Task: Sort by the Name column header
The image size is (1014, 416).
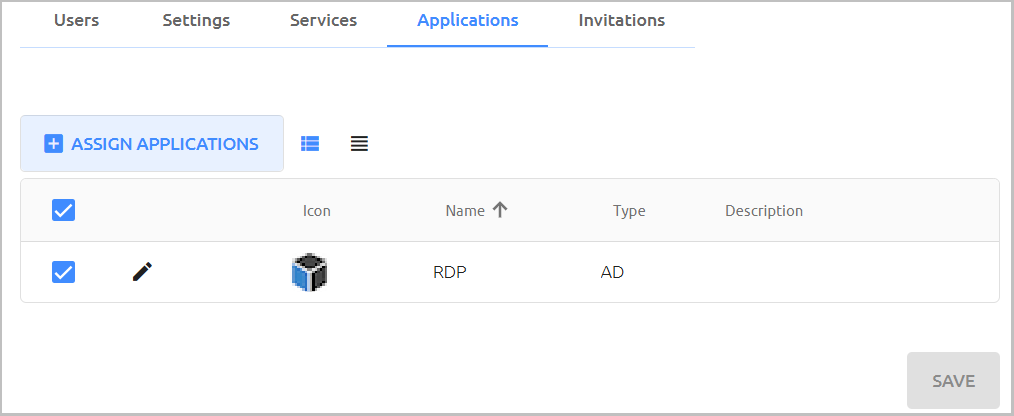Action: tap(465, 211)
